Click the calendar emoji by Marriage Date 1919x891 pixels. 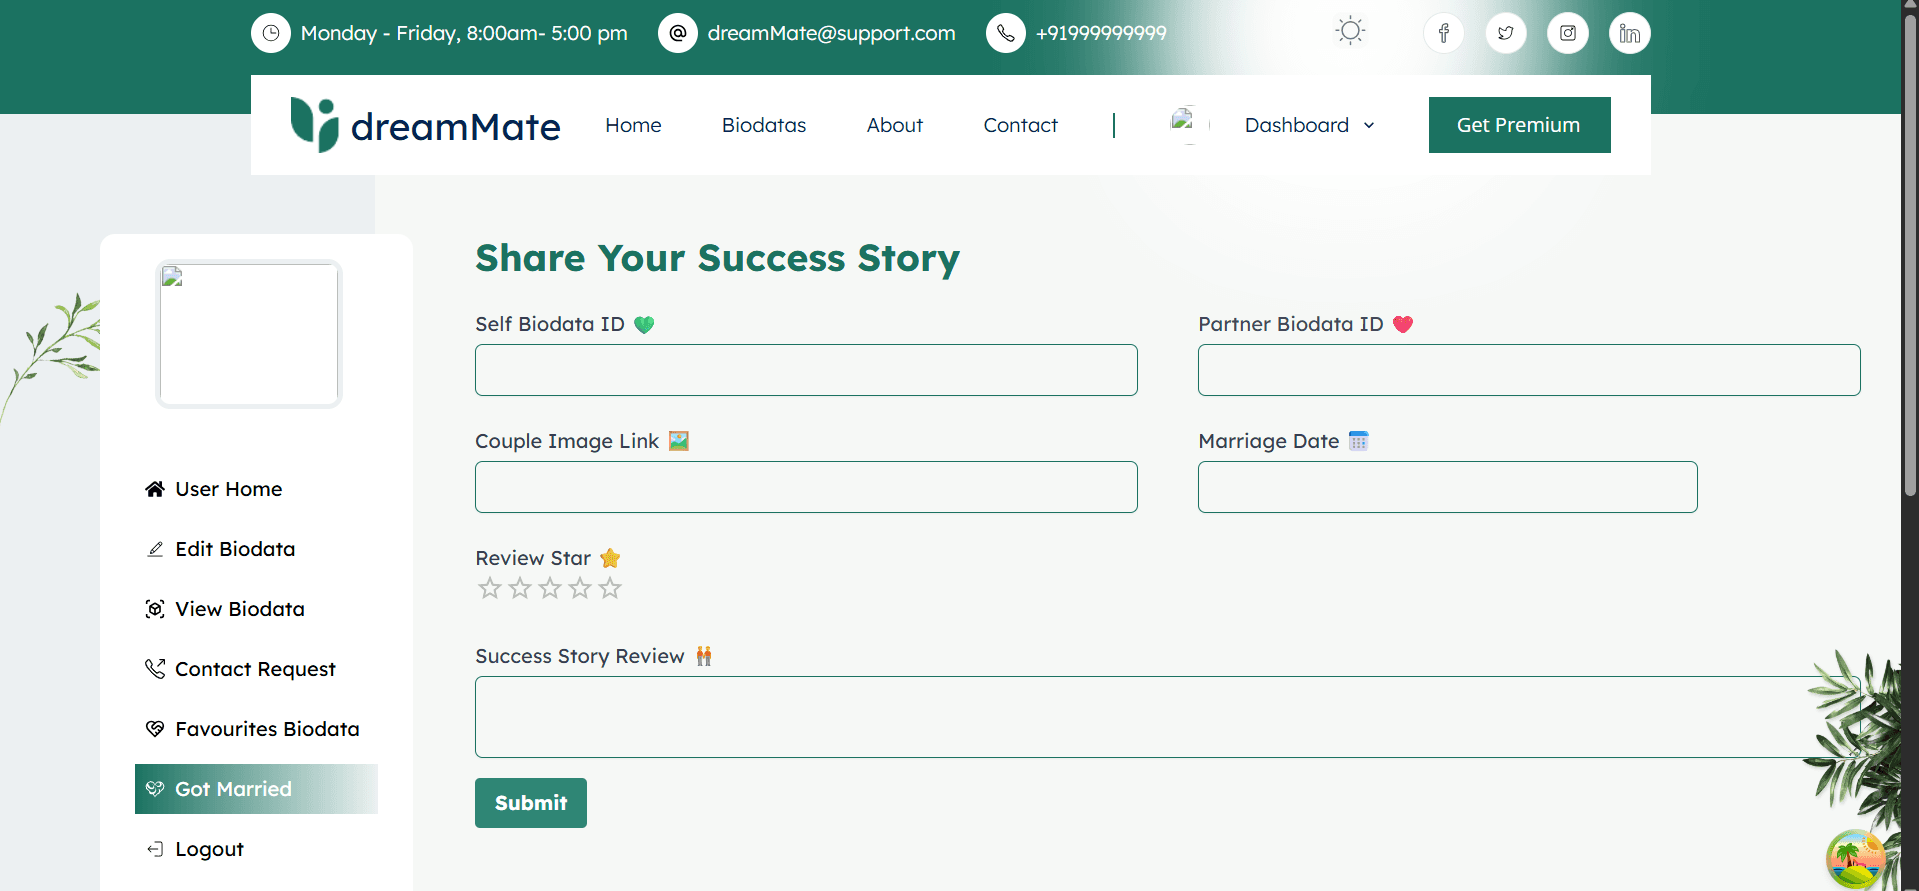coord(1358,441)
